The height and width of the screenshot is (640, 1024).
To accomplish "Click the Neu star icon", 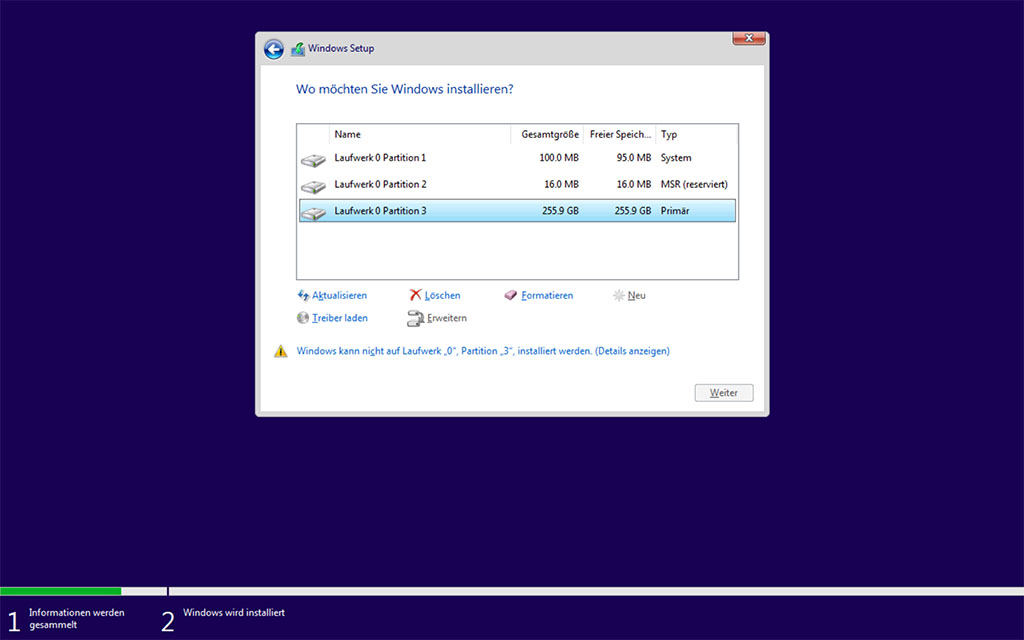I will coord(618,296).
